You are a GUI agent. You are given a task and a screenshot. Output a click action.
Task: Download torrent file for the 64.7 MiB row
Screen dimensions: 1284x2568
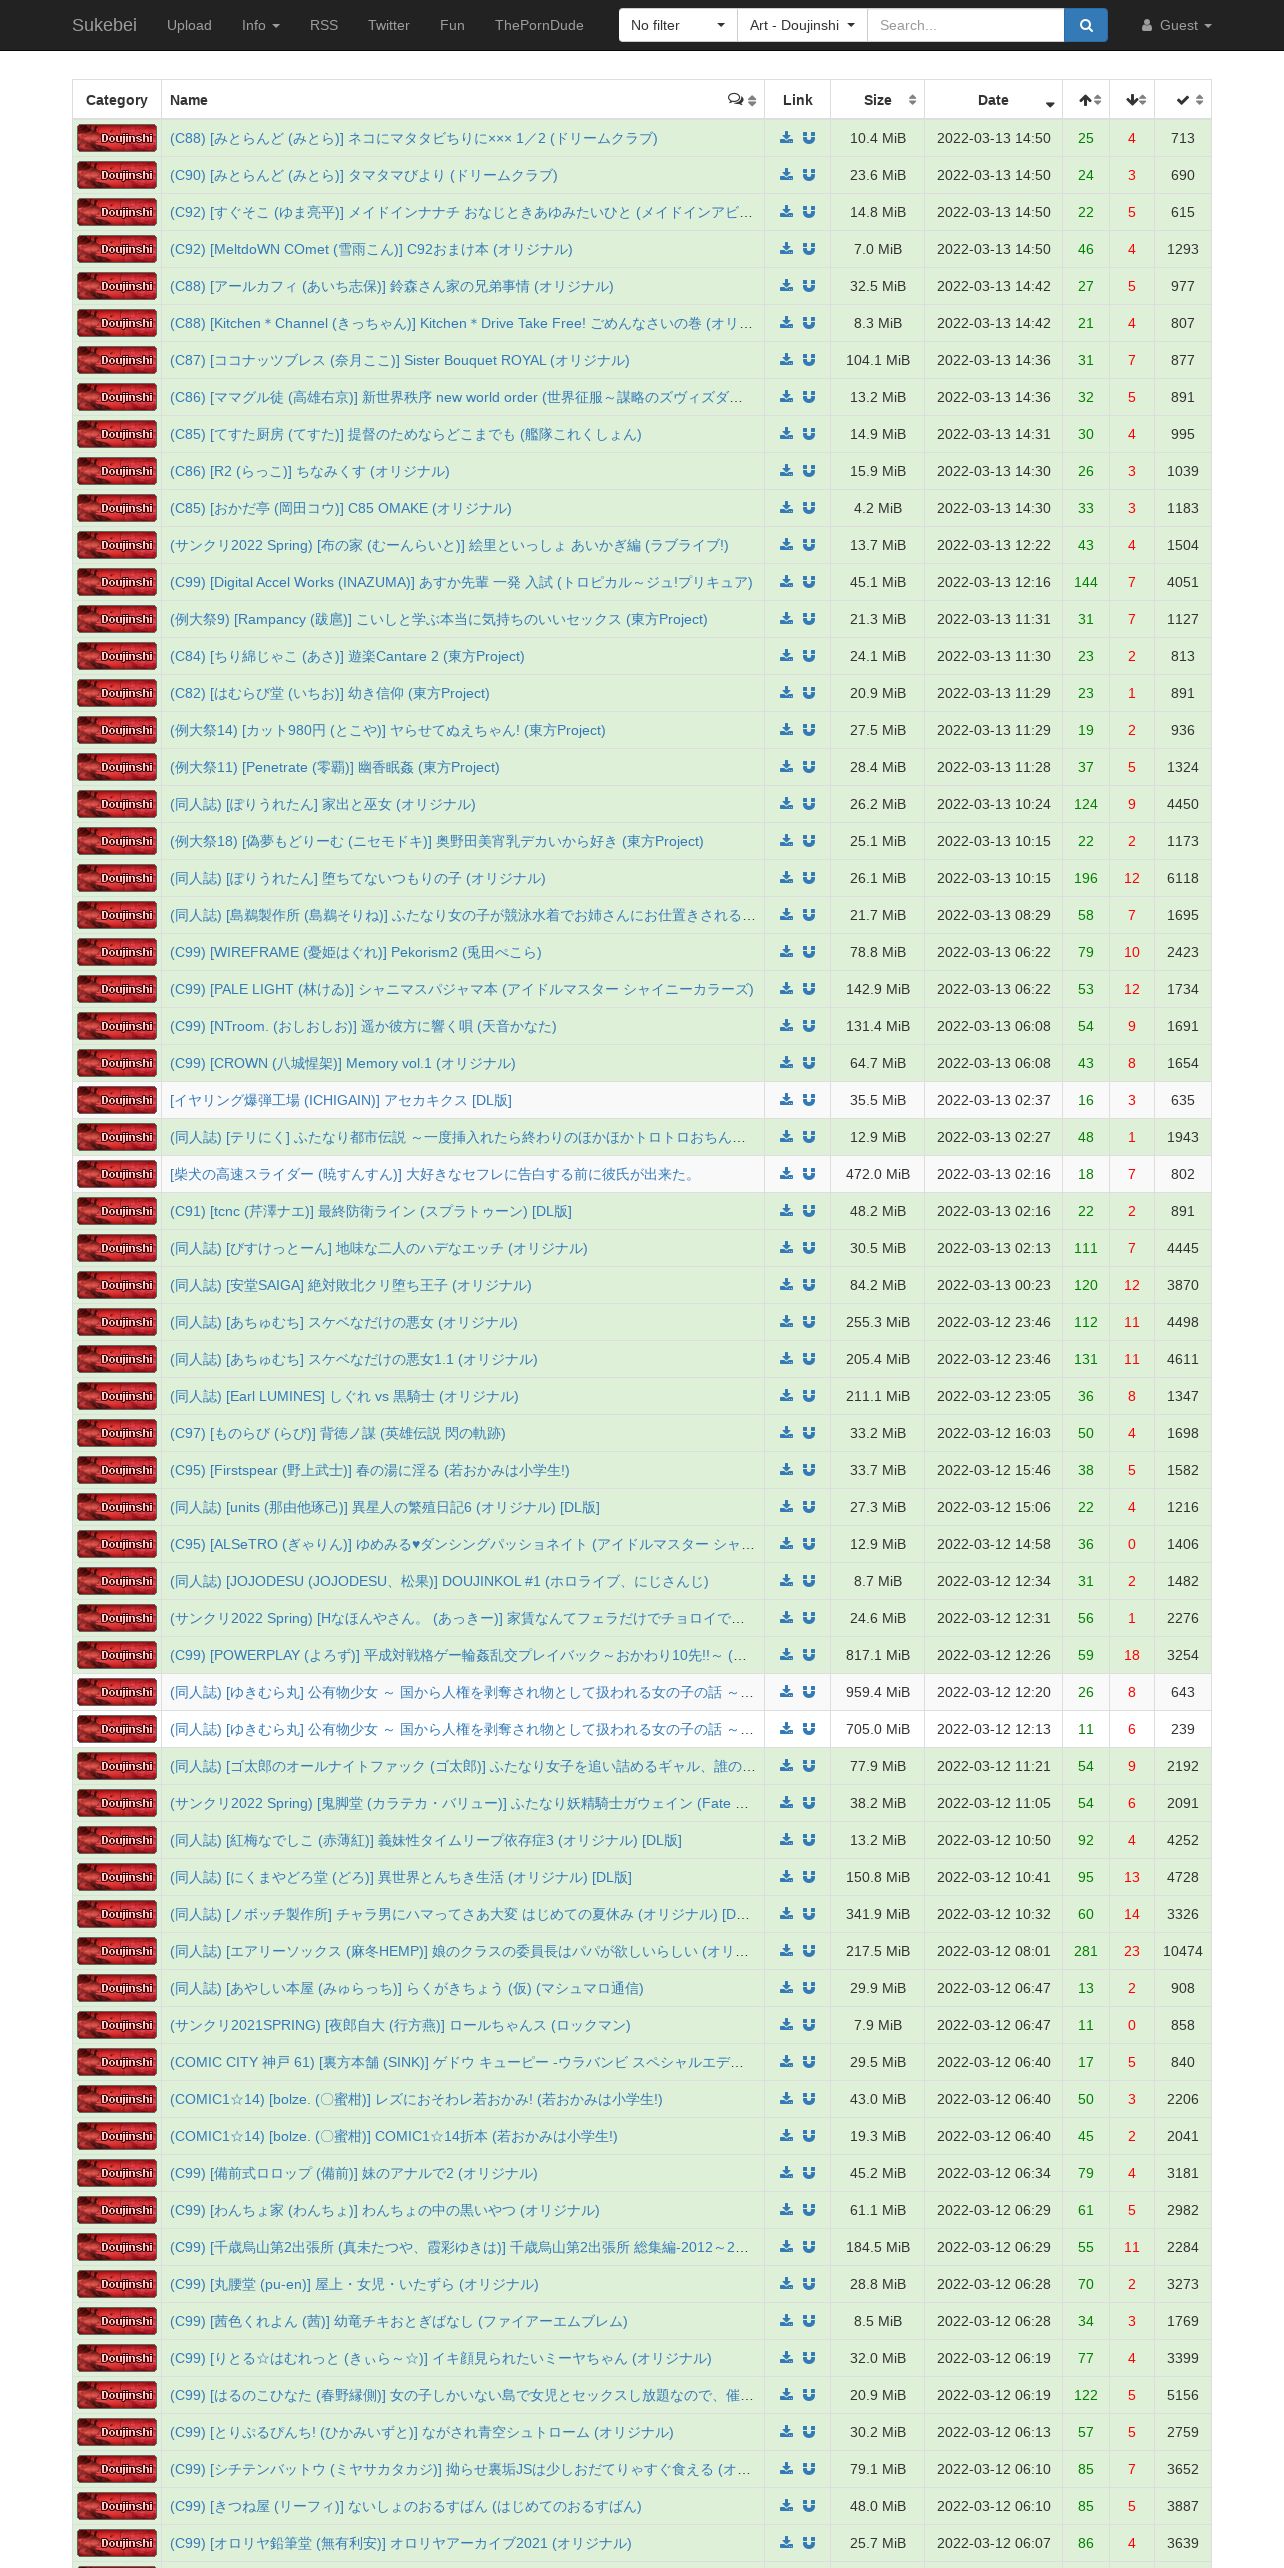787,1063
